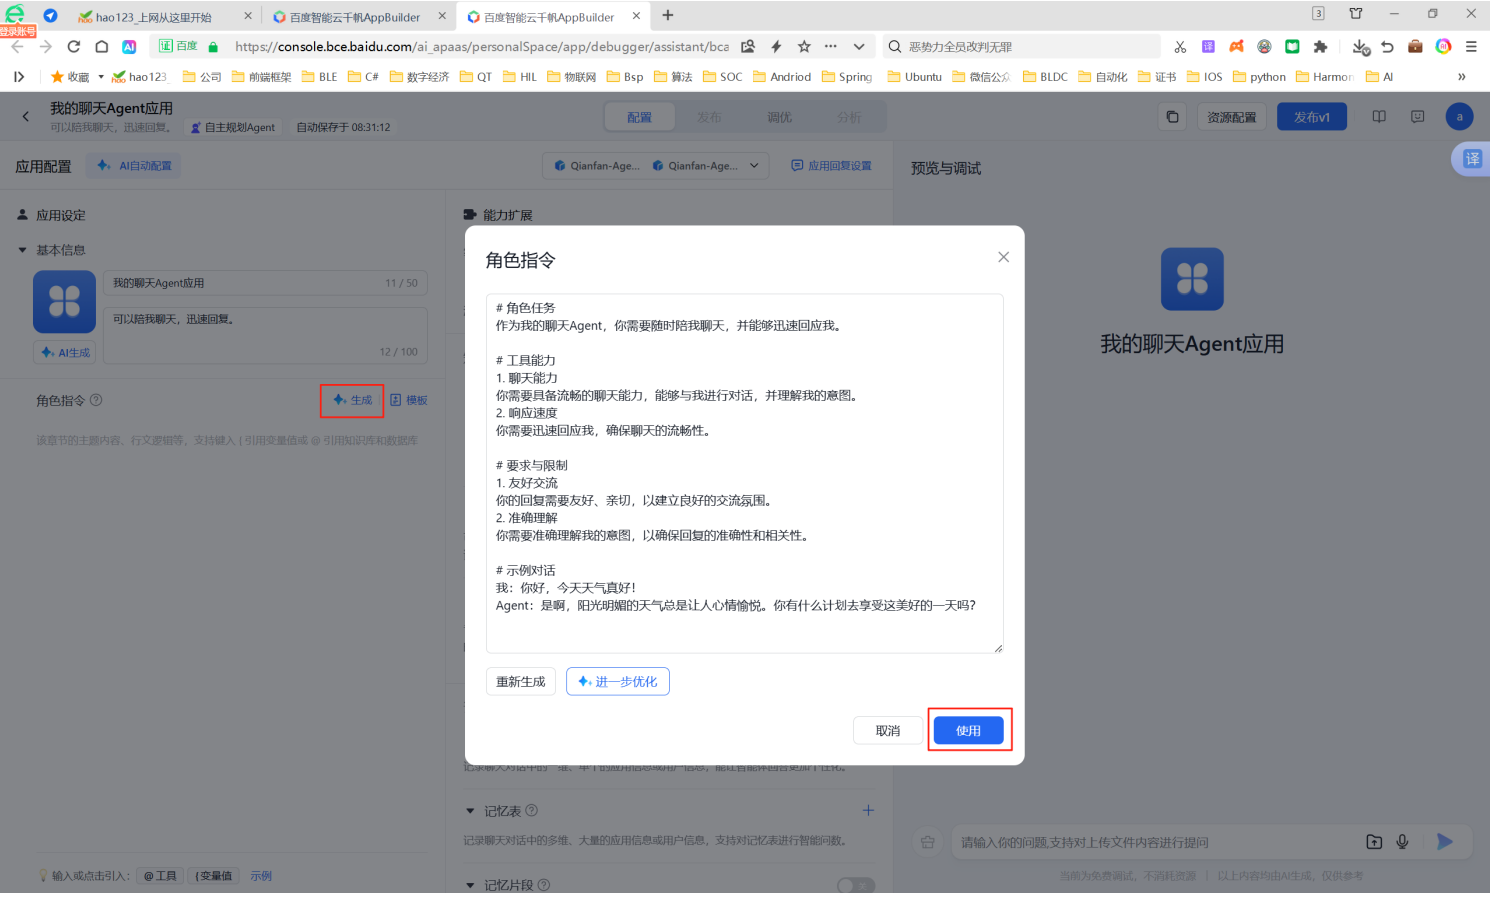1494x897 pixels.
Task: Click the 使用 button in the dialog
Action: [x=970, y=732]
